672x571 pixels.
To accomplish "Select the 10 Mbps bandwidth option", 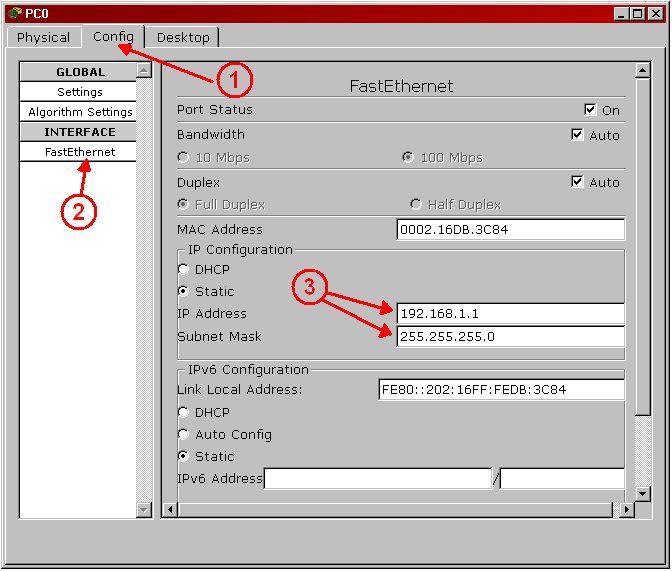I will tap(183, 157).
